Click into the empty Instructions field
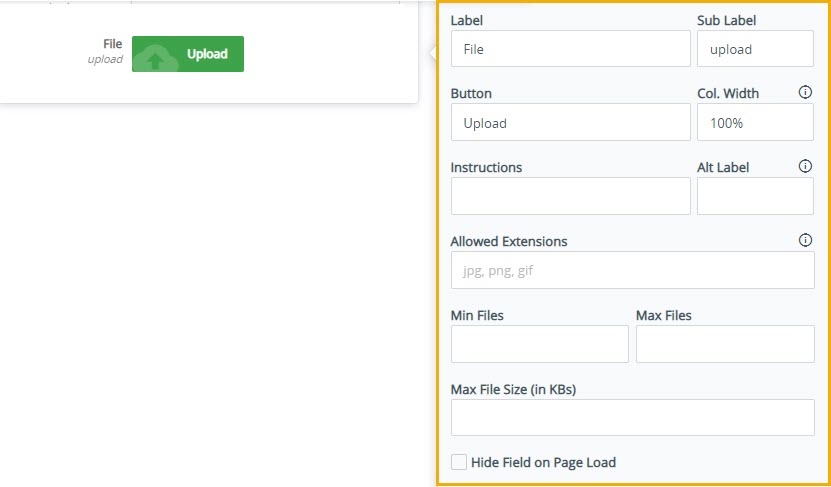 pyautogui.click(x=570, y=196)
